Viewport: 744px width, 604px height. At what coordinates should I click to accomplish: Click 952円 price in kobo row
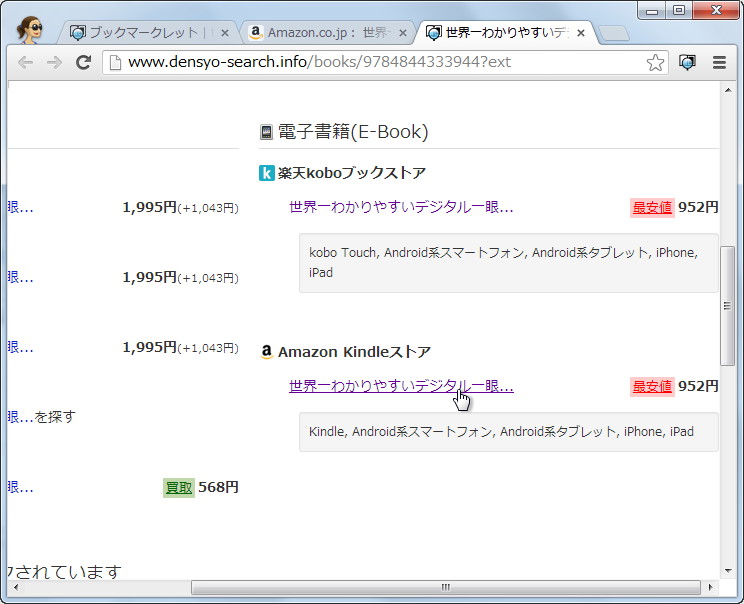pos(698,207)
